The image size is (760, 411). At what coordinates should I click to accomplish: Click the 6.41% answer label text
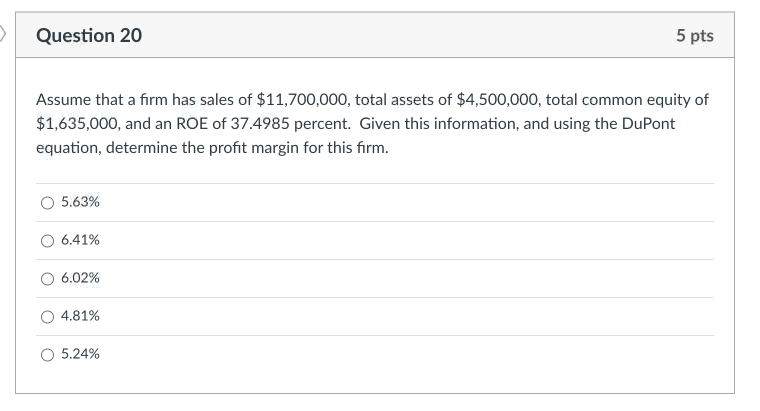click(80, 240)
